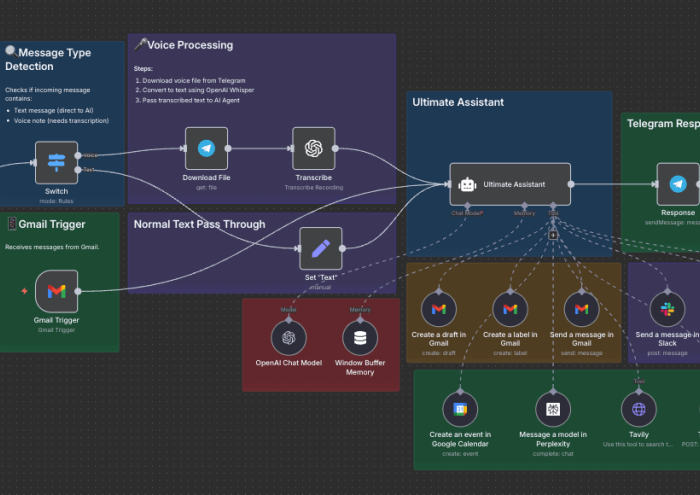The width and height of the screenshot is (700, 495).
Task: Click the Transcribe node output connector
Action: click(x=335, y=148)
